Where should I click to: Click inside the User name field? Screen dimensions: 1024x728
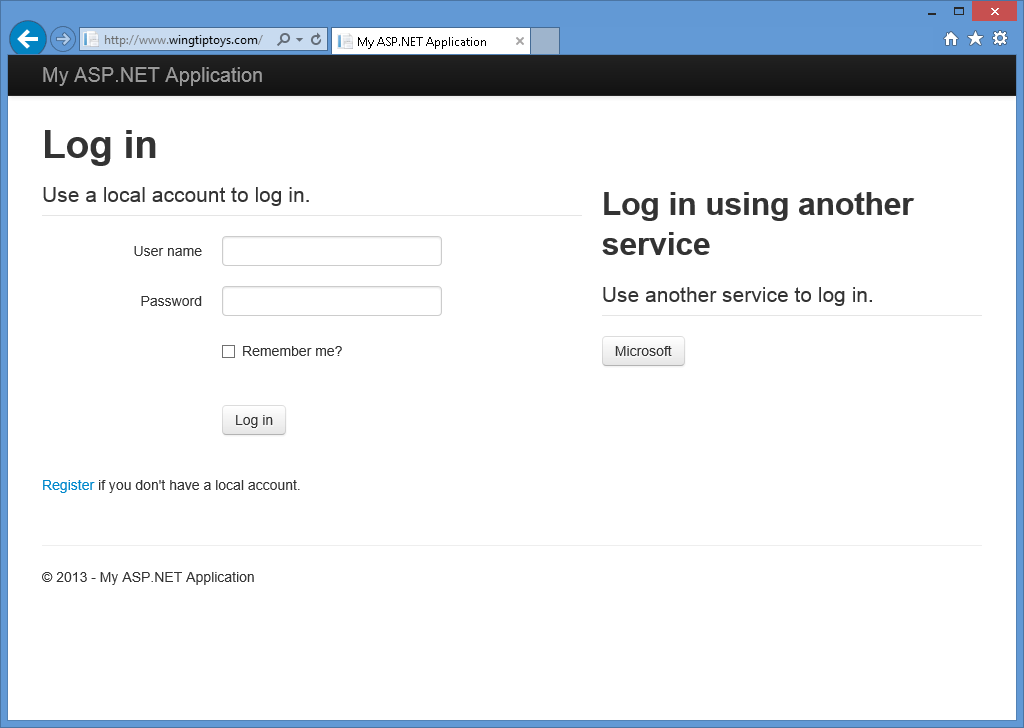click(x=331, y=251)
